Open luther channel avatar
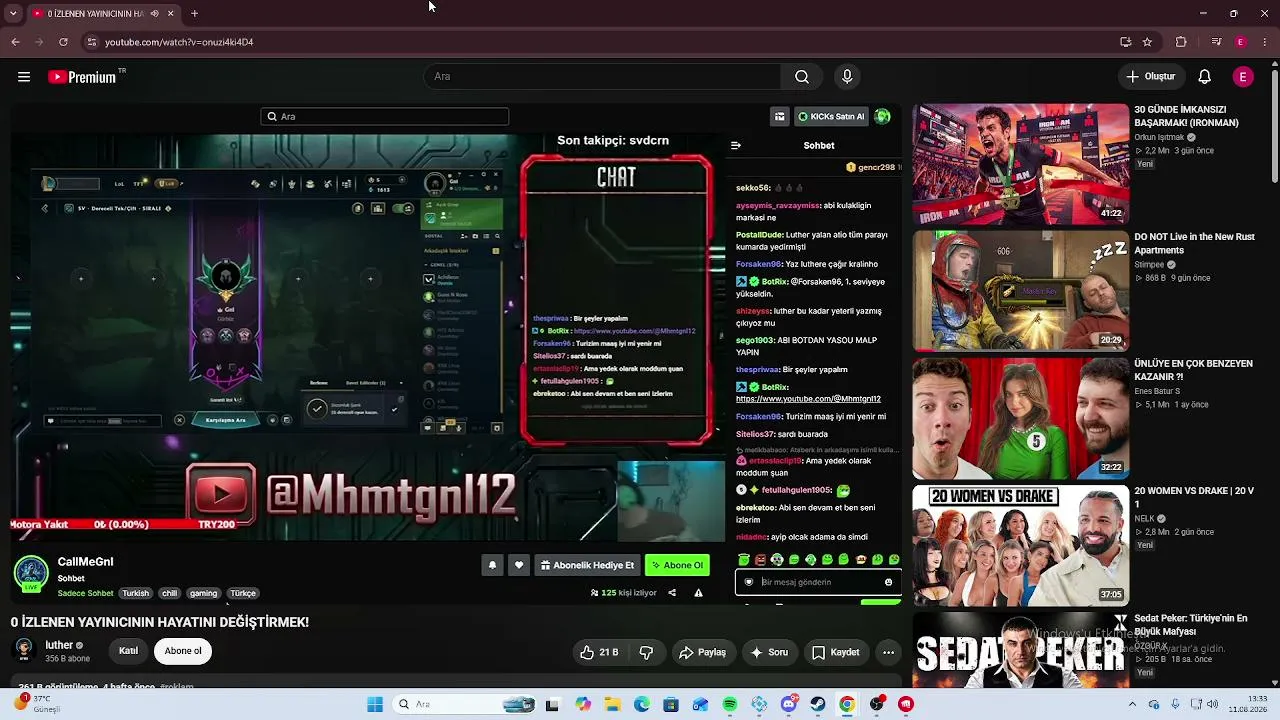Viewport: 1280px width, 720px height. pyautogui.click(x=24, y=650)
